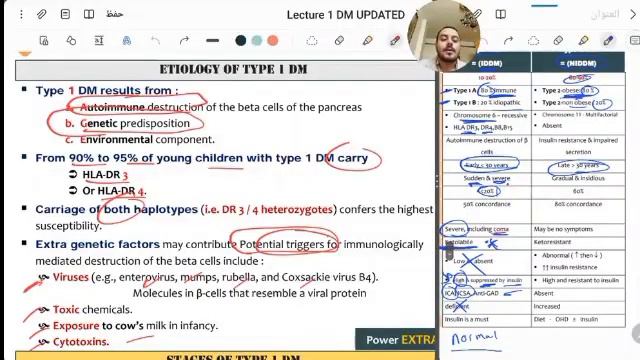The width and height of the screenshot is (640, 360).
Task: Select the lasso selection tool in left note
Action: click(x=312, y=41)
